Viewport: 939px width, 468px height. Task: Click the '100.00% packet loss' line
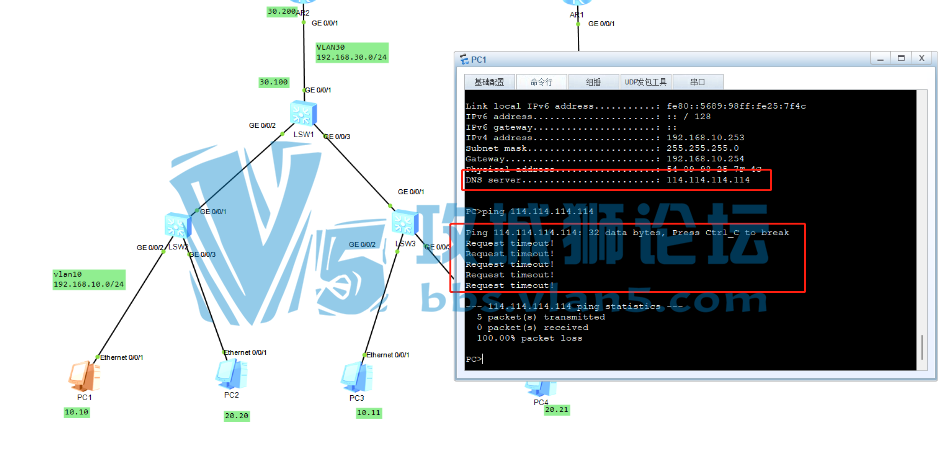[529, 339]
